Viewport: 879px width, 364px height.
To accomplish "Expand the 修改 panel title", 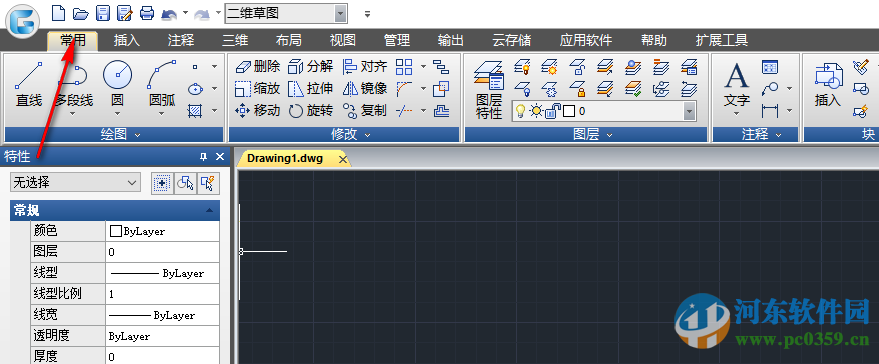I will [x=344, y=135].
